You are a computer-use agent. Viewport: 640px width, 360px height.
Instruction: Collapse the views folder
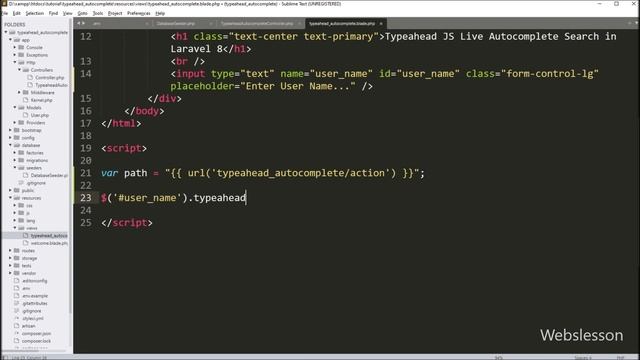click(x=15, y=228)
